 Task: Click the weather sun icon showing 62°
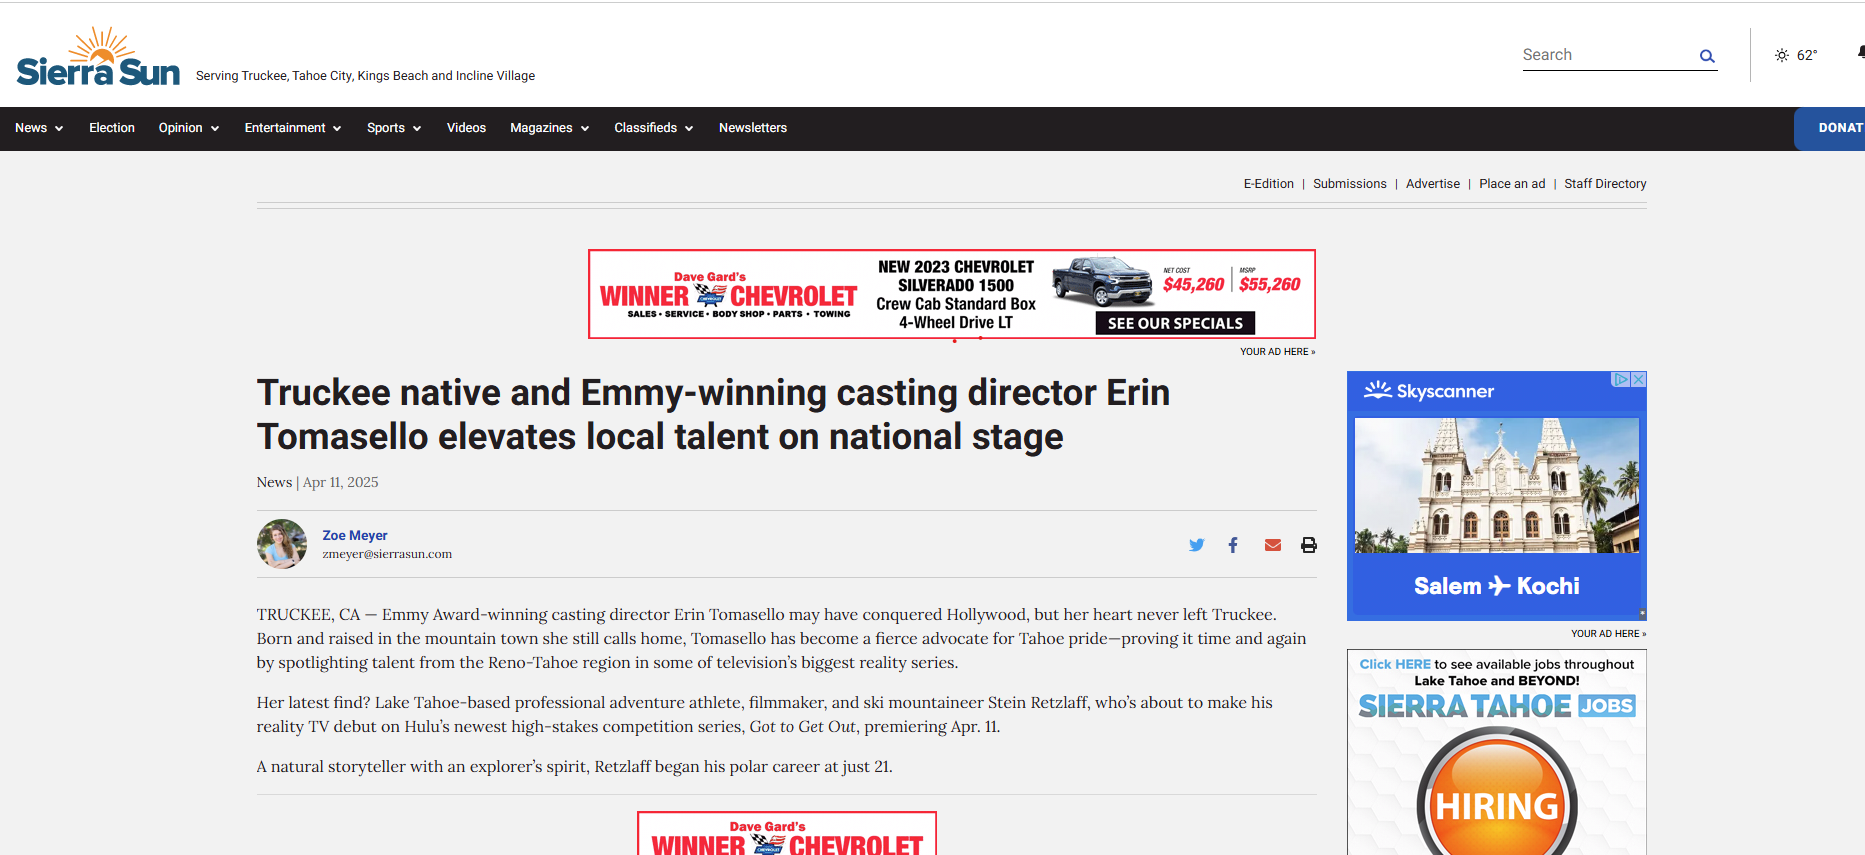(x=1782, y=55)
